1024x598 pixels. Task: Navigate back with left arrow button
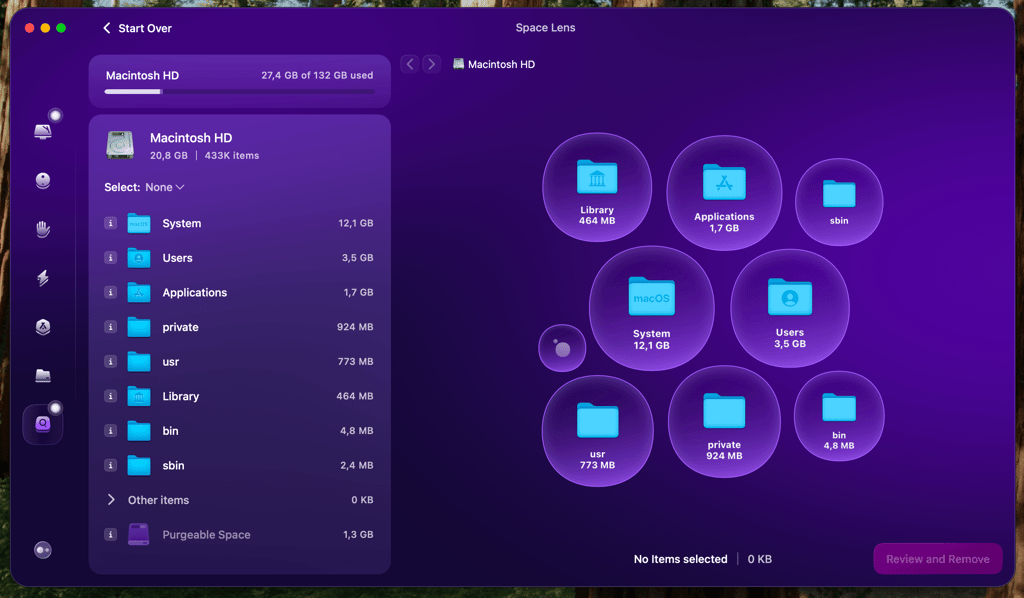(x=410, y=64)
